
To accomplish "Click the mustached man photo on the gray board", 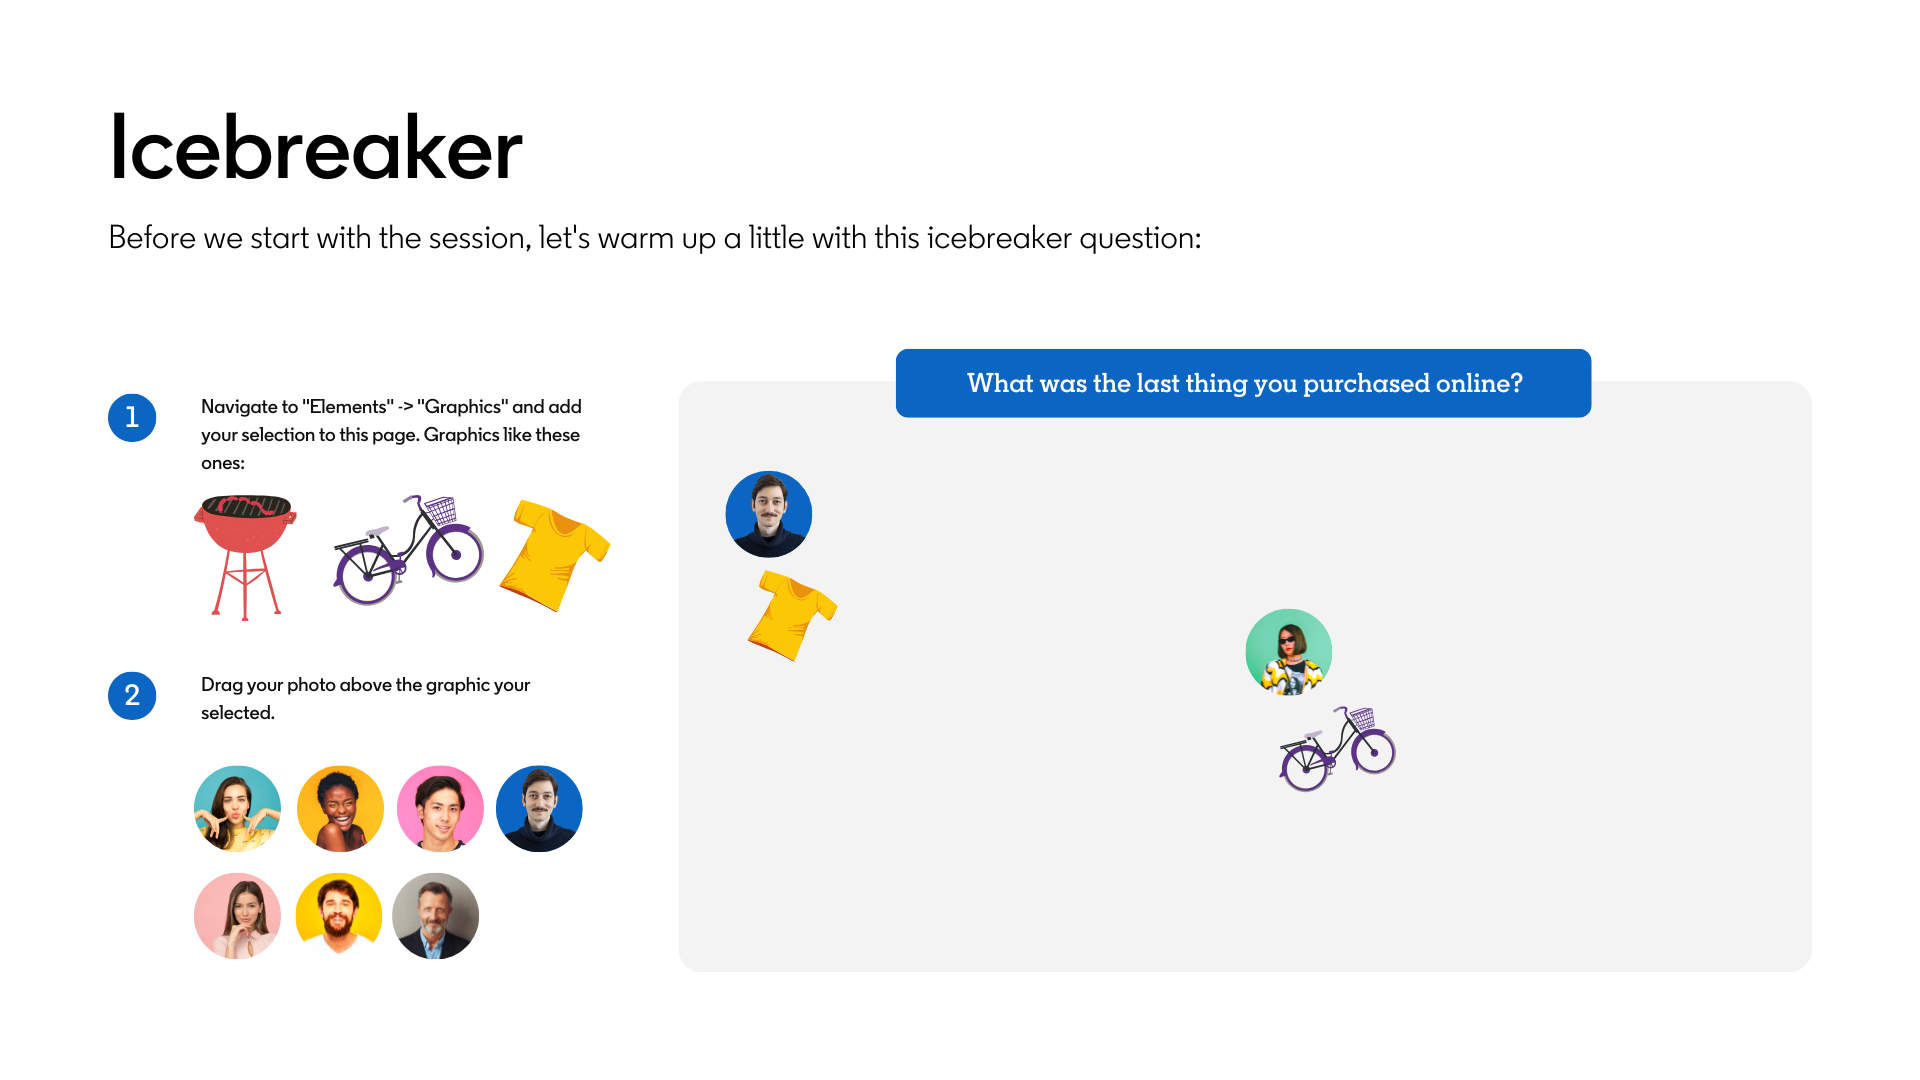I will click(x=769, y=514).
